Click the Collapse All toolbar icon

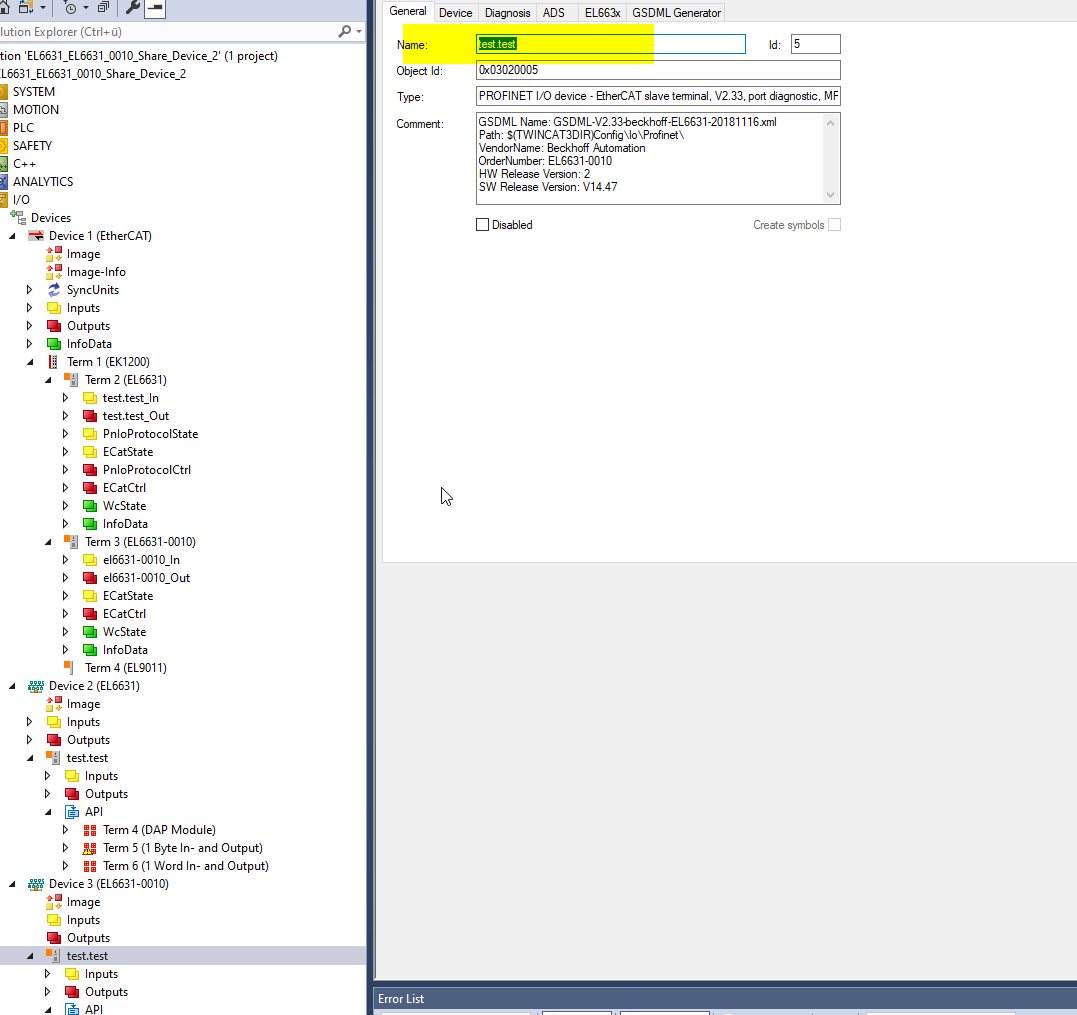click(x=103, y=8)
